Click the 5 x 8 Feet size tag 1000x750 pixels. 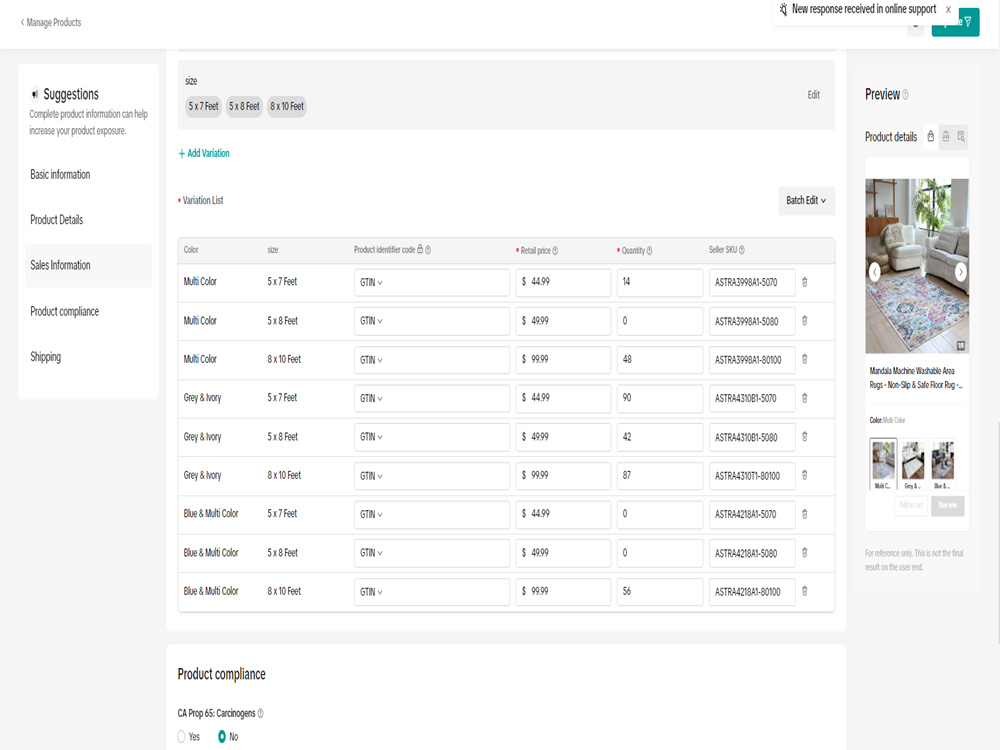click(x=244, y=107)
